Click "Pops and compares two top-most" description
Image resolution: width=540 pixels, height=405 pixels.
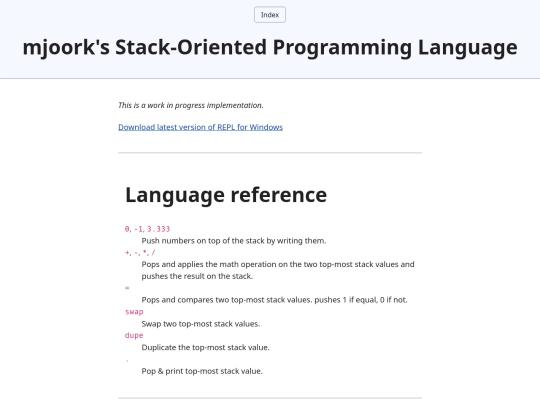point(274,300)
